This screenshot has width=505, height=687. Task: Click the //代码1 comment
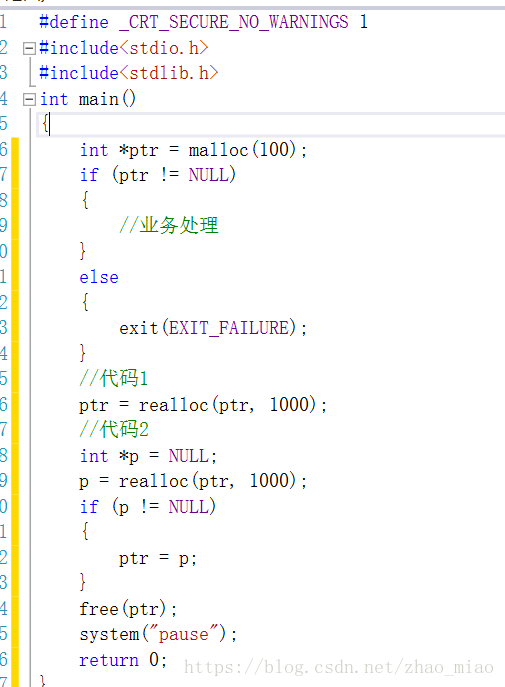(x=114, y=378)
